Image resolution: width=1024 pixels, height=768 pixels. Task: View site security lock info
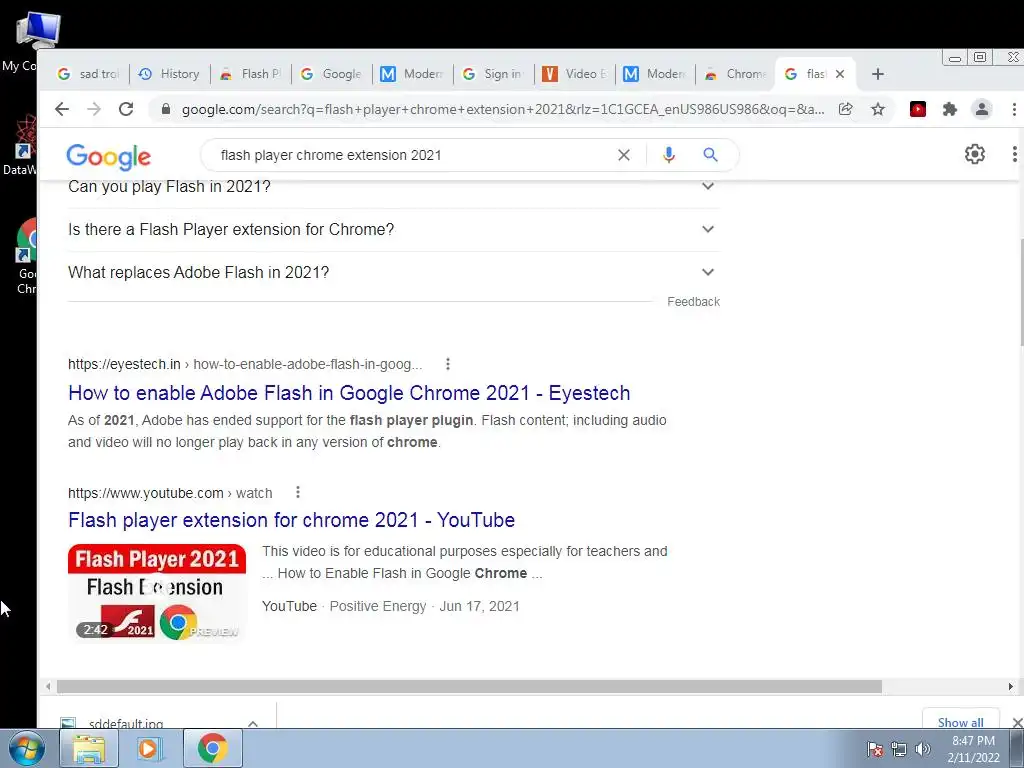click(166, 109)
